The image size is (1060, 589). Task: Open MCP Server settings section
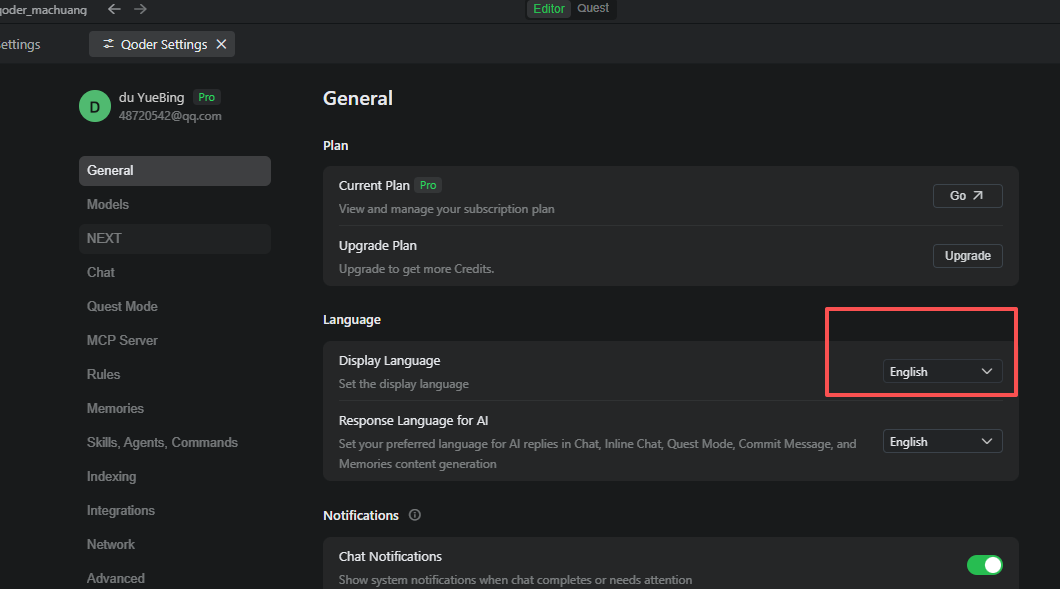(x=174, y=340)
